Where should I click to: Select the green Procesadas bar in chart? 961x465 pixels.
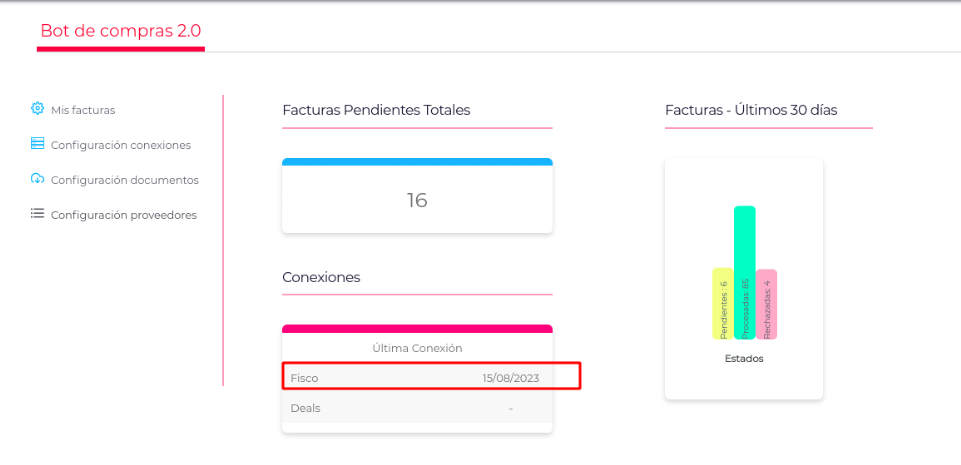(x=744, y=272)
